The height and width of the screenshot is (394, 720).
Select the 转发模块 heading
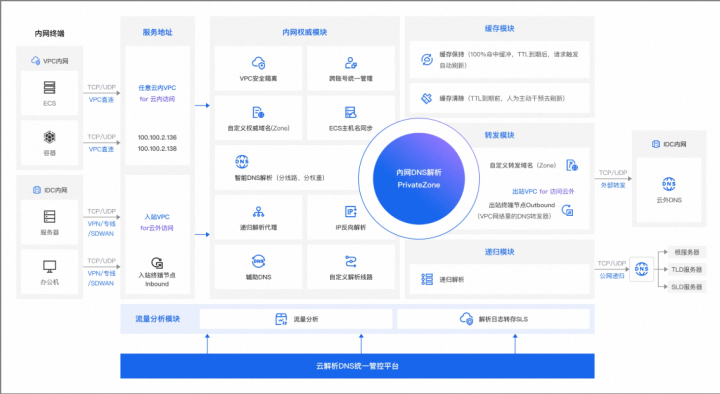(500, 135)
